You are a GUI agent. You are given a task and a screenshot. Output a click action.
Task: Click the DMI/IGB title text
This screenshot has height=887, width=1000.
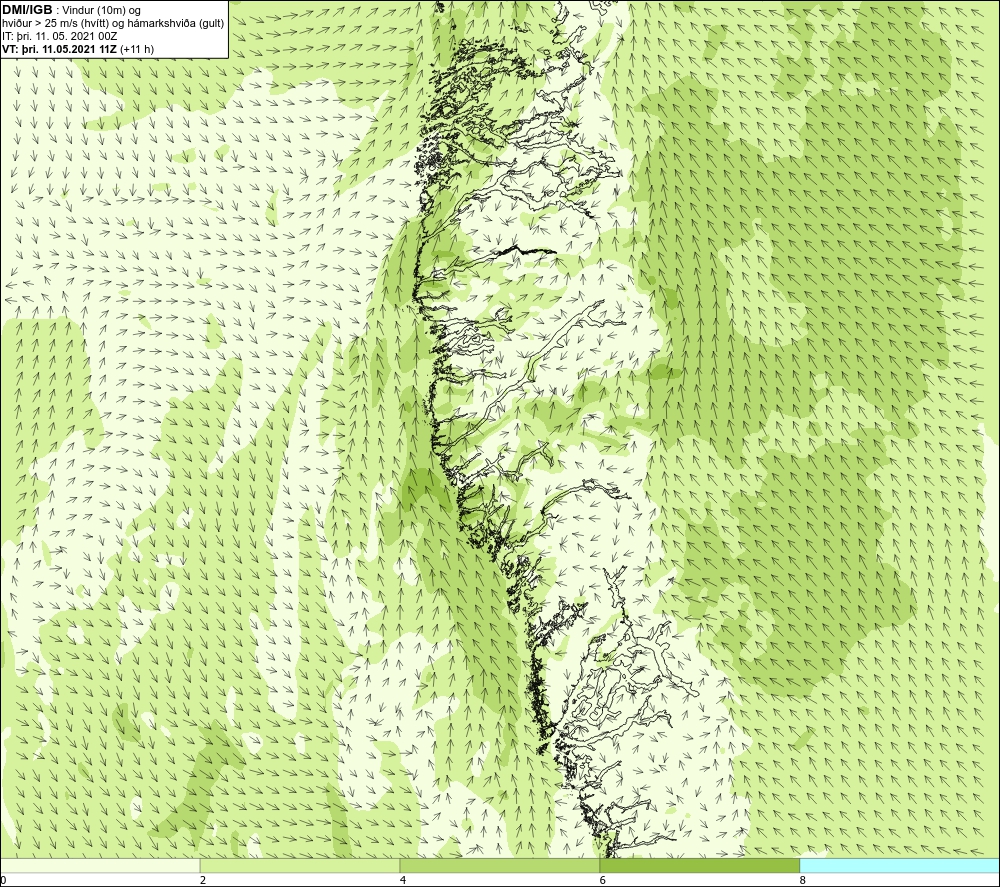27,10
